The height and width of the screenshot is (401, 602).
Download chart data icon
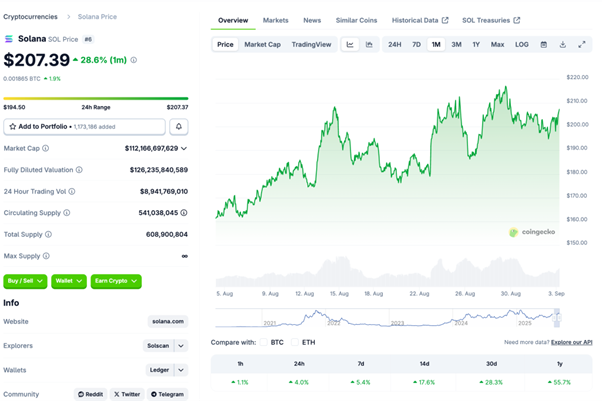562,45
